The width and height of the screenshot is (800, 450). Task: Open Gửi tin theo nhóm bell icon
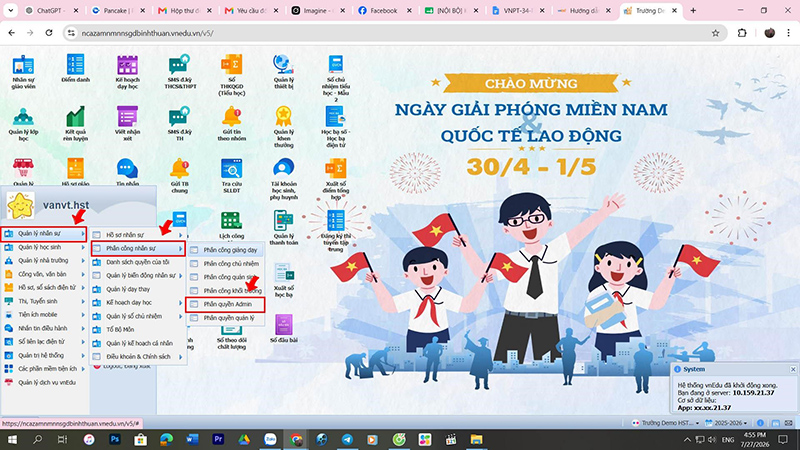pos(232,123)
